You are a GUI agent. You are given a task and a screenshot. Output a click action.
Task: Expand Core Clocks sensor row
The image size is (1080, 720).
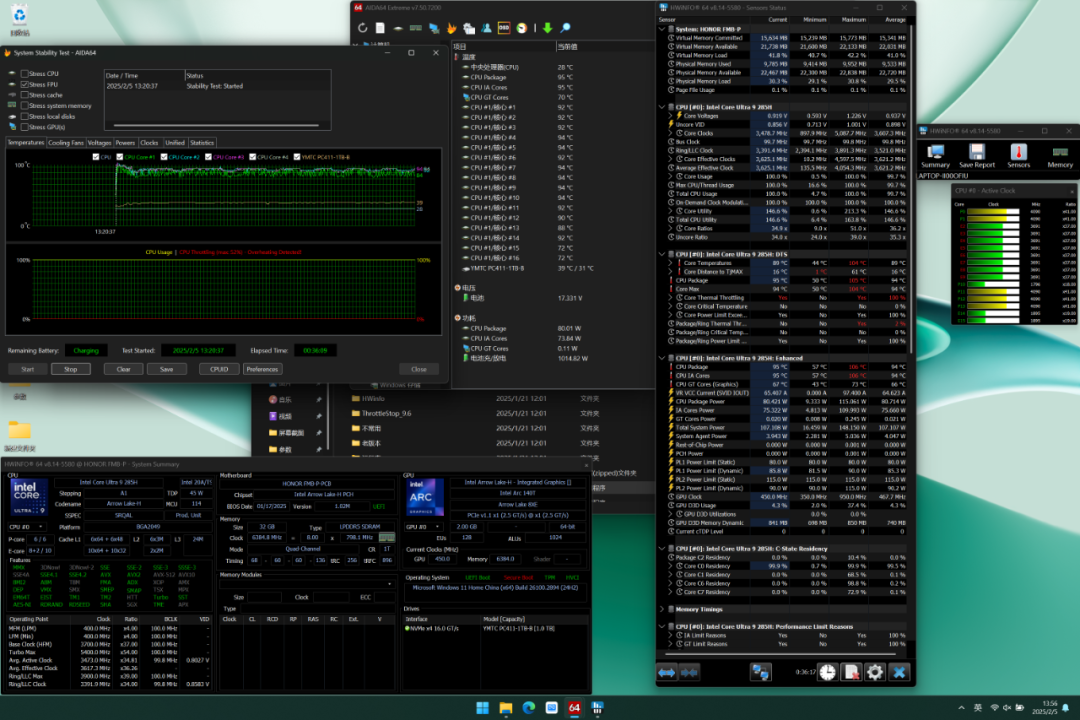click(670, 133)
